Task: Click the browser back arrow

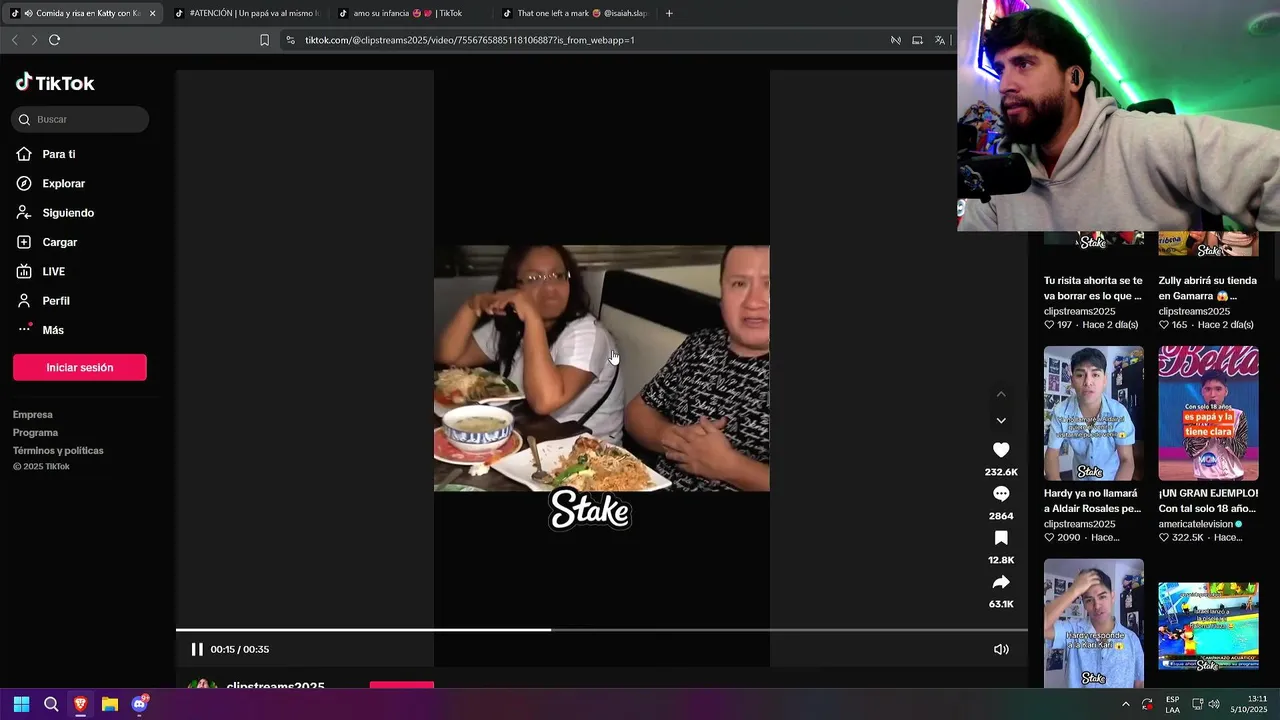Action: (x=14, y=40)
